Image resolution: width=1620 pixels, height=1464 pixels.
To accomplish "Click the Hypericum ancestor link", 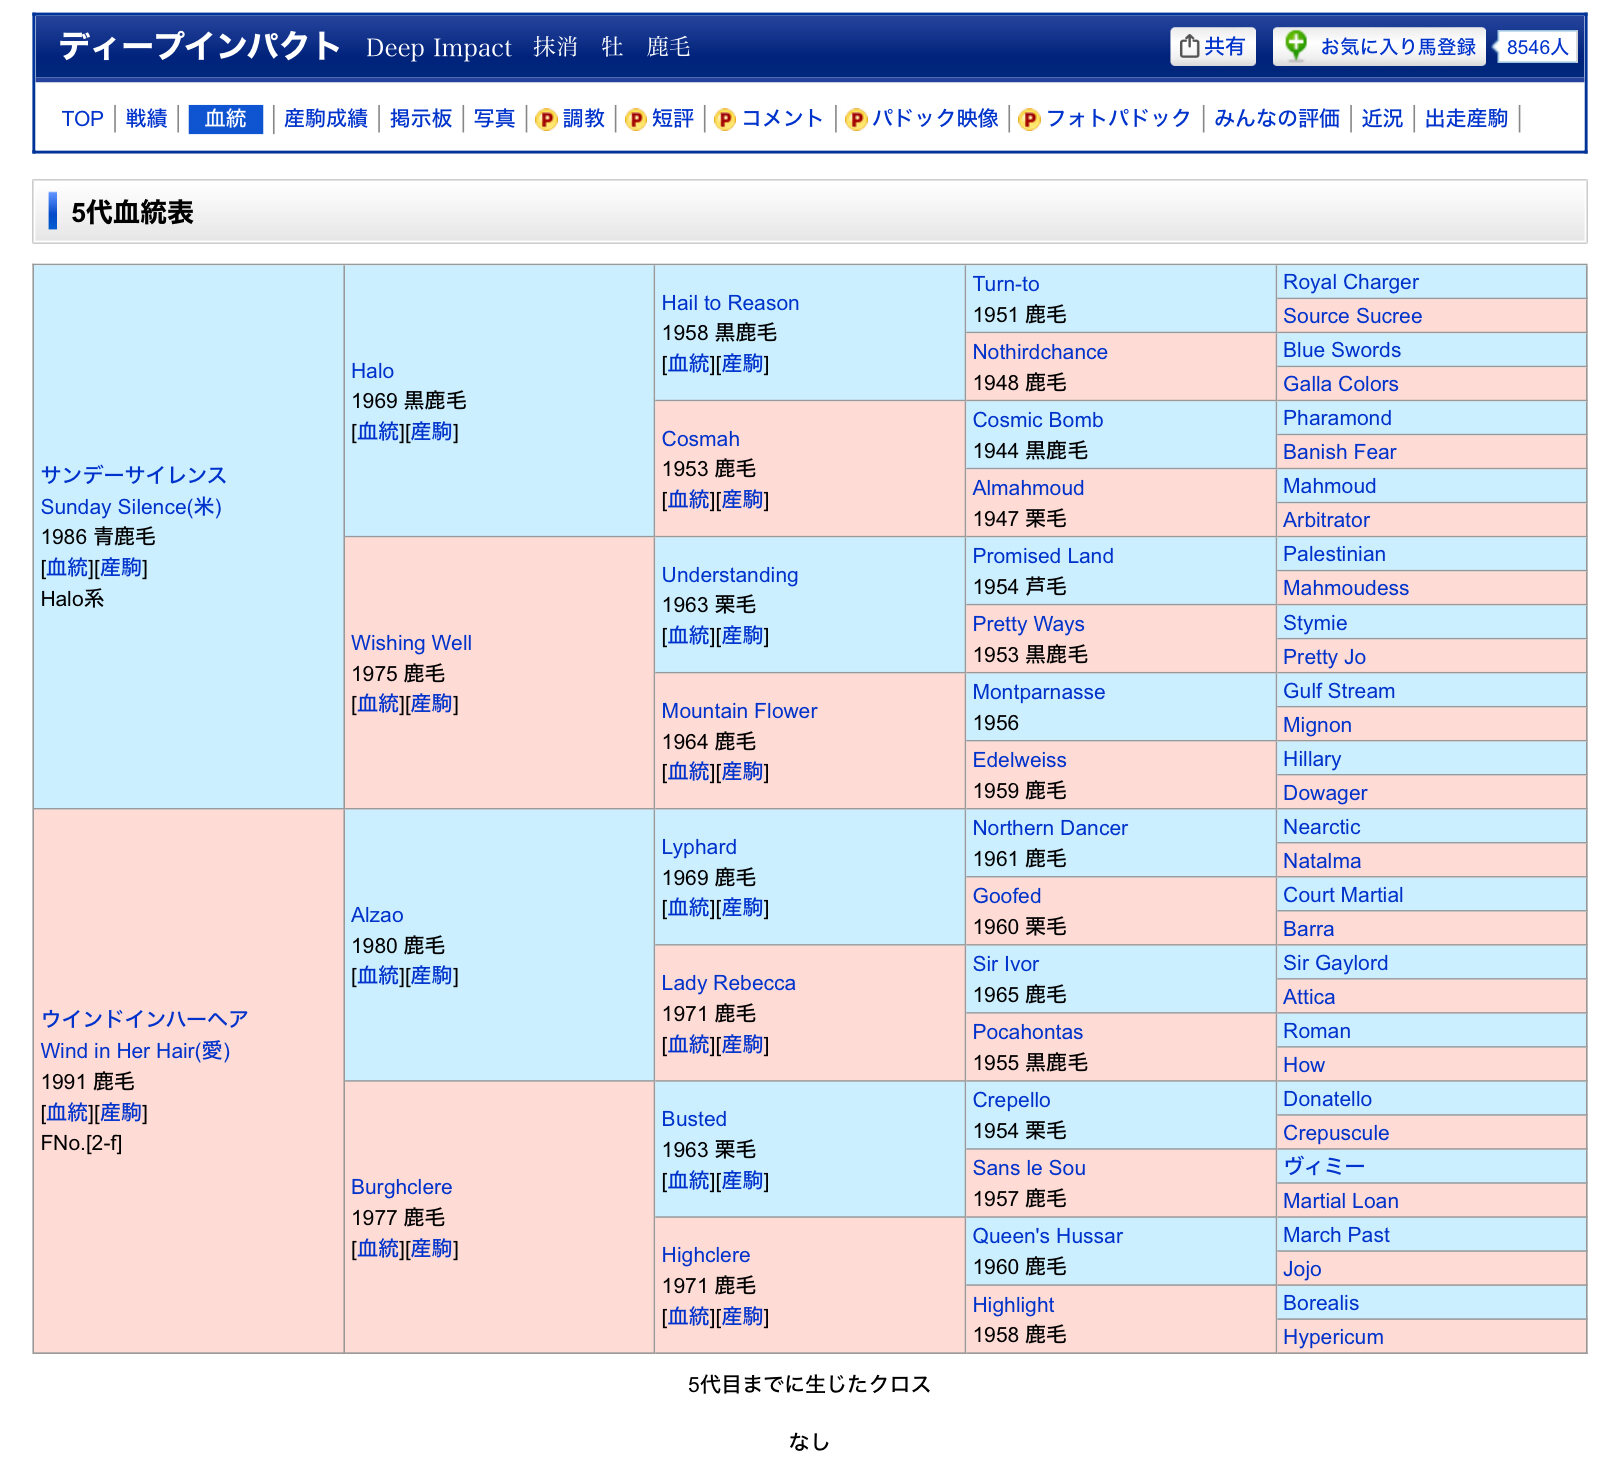I will click(1332, 1337).
